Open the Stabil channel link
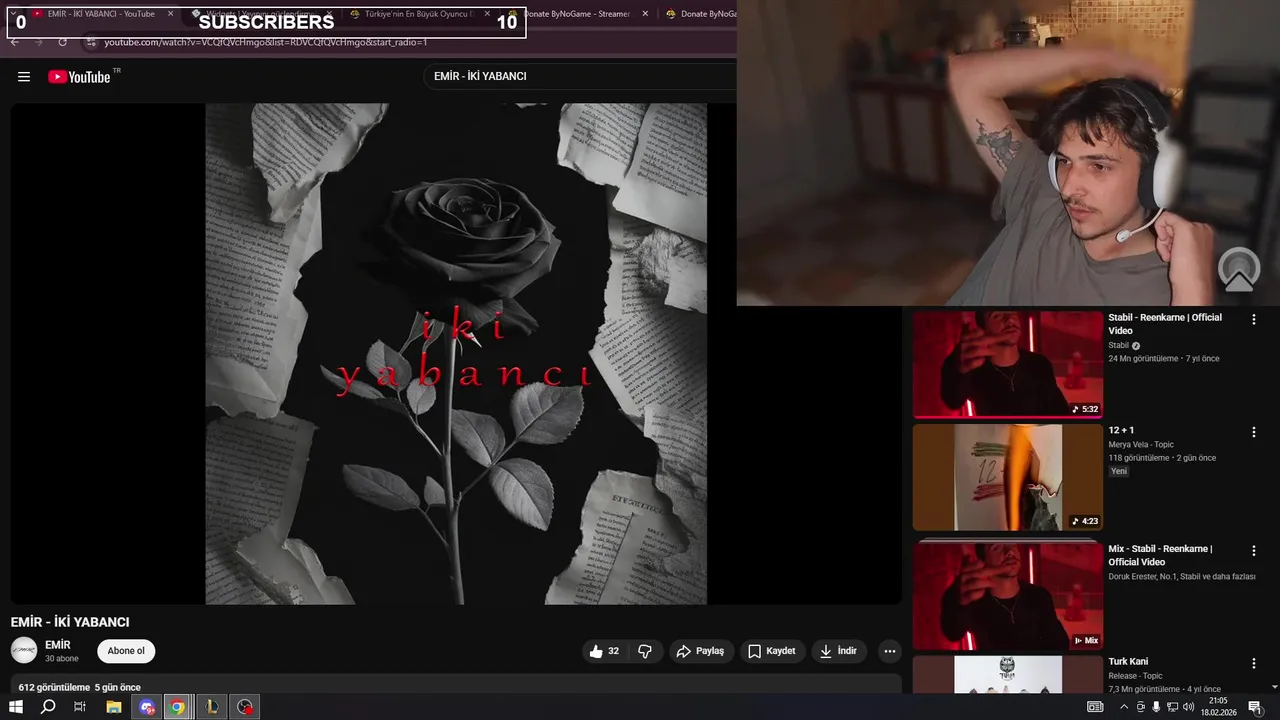The height and width of the screenshot is (720, 1280). coord(1118,345)
